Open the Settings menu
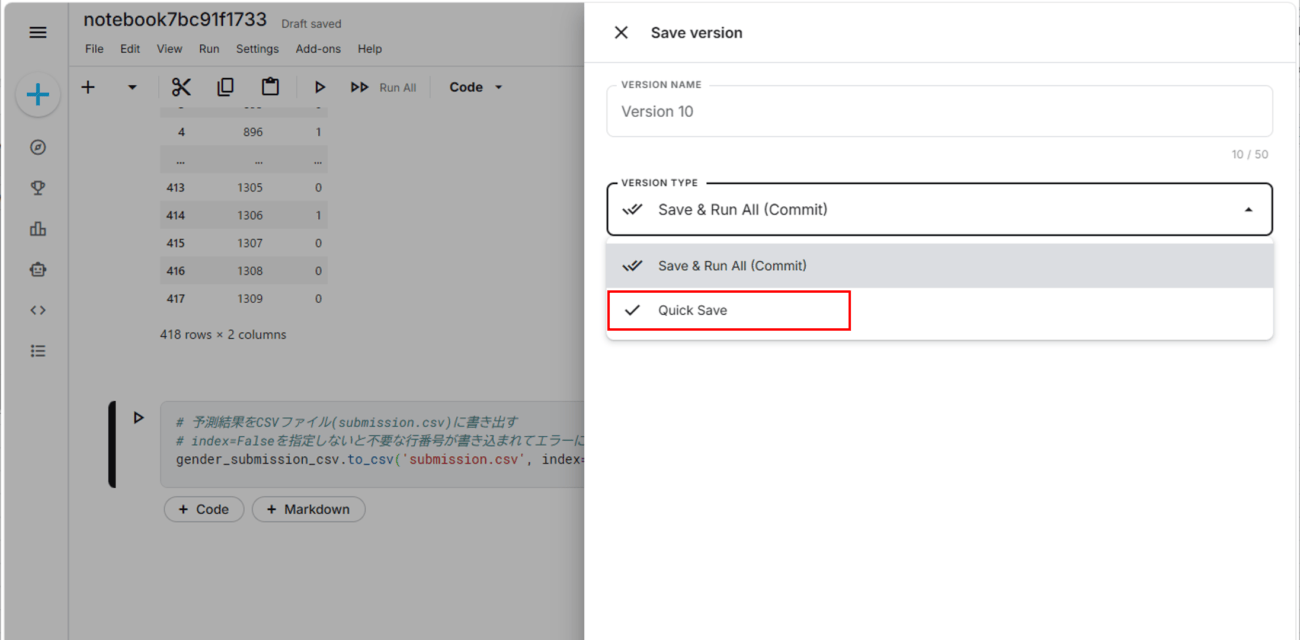Viewport: 1300px width, 640px height. click(x=257, y=49)
